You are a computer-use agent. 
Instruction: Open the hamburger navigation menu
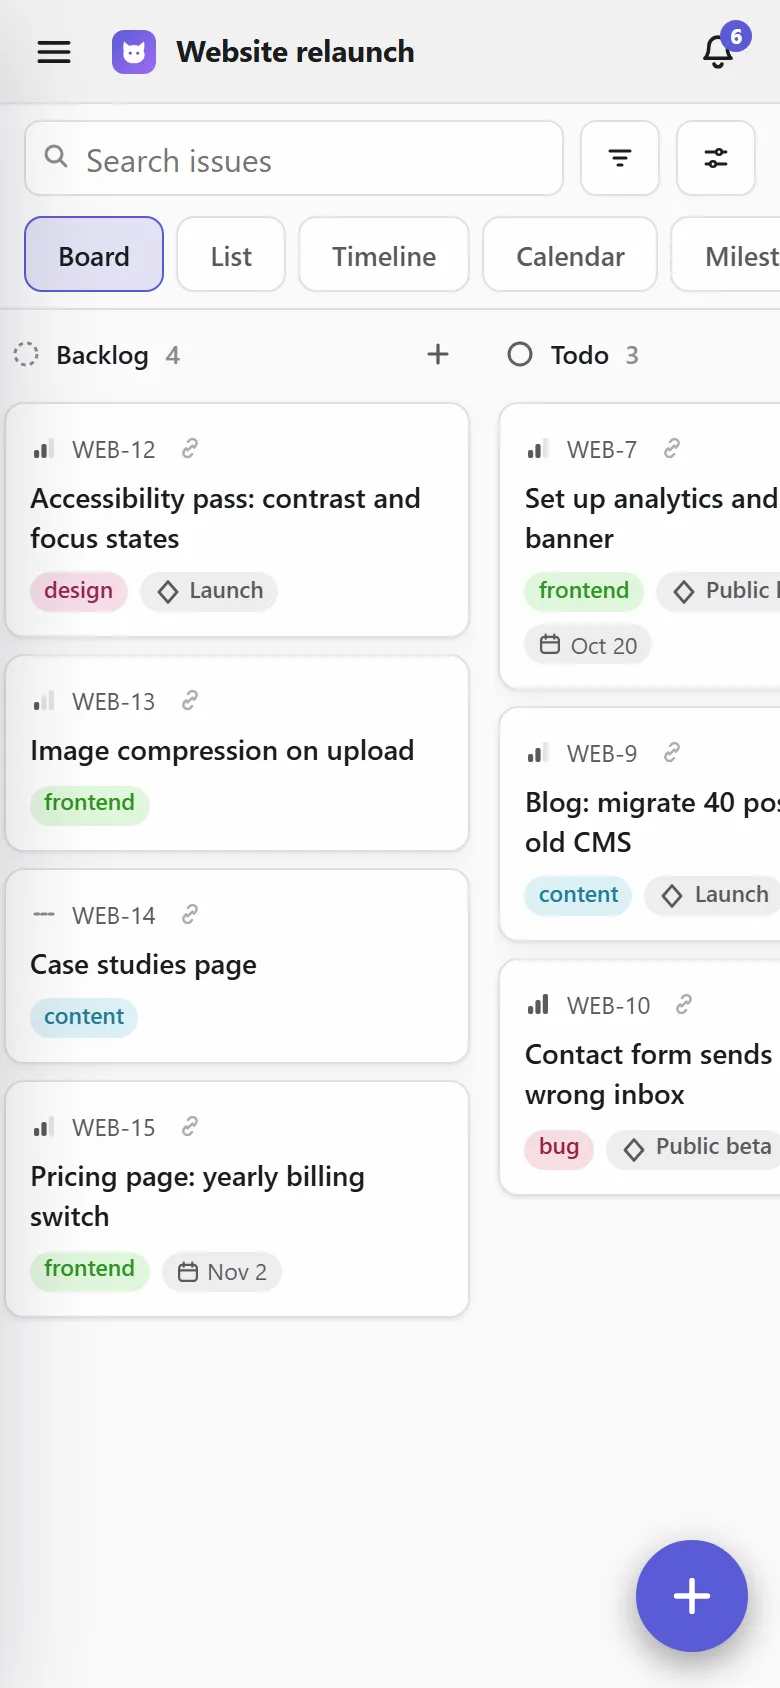[54, 52]
